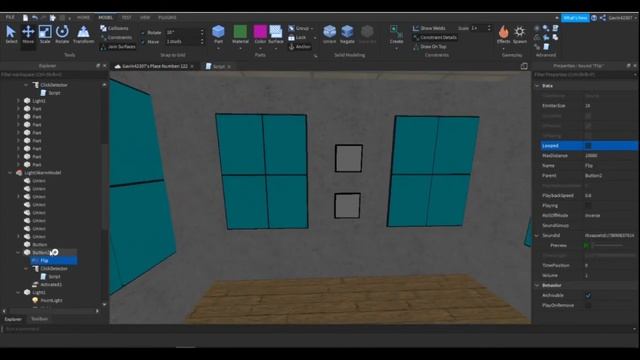Image resolution: width=640 pixels, height=360 pixels.
Task: Play the sound Preview button
Action: pos(587,246)
